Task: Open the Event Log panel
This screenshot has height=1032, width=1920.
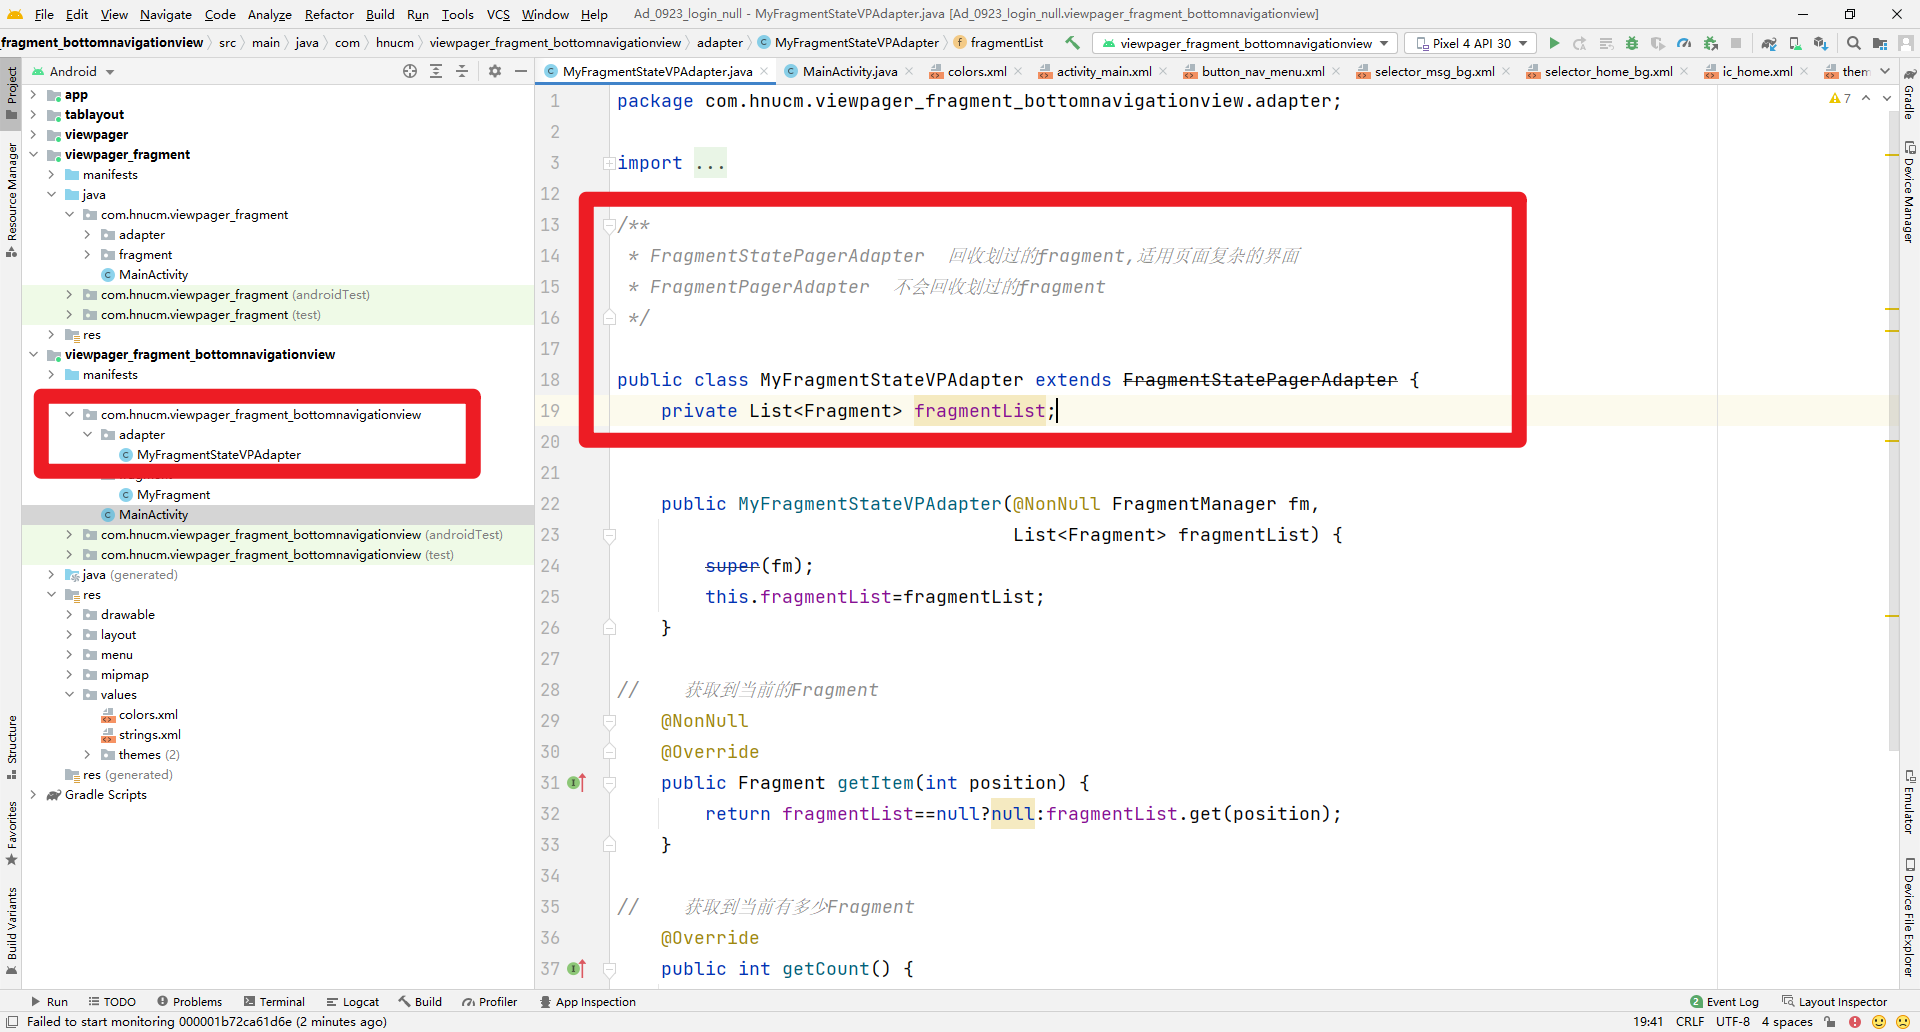Action: (x=1724, y=1001)
